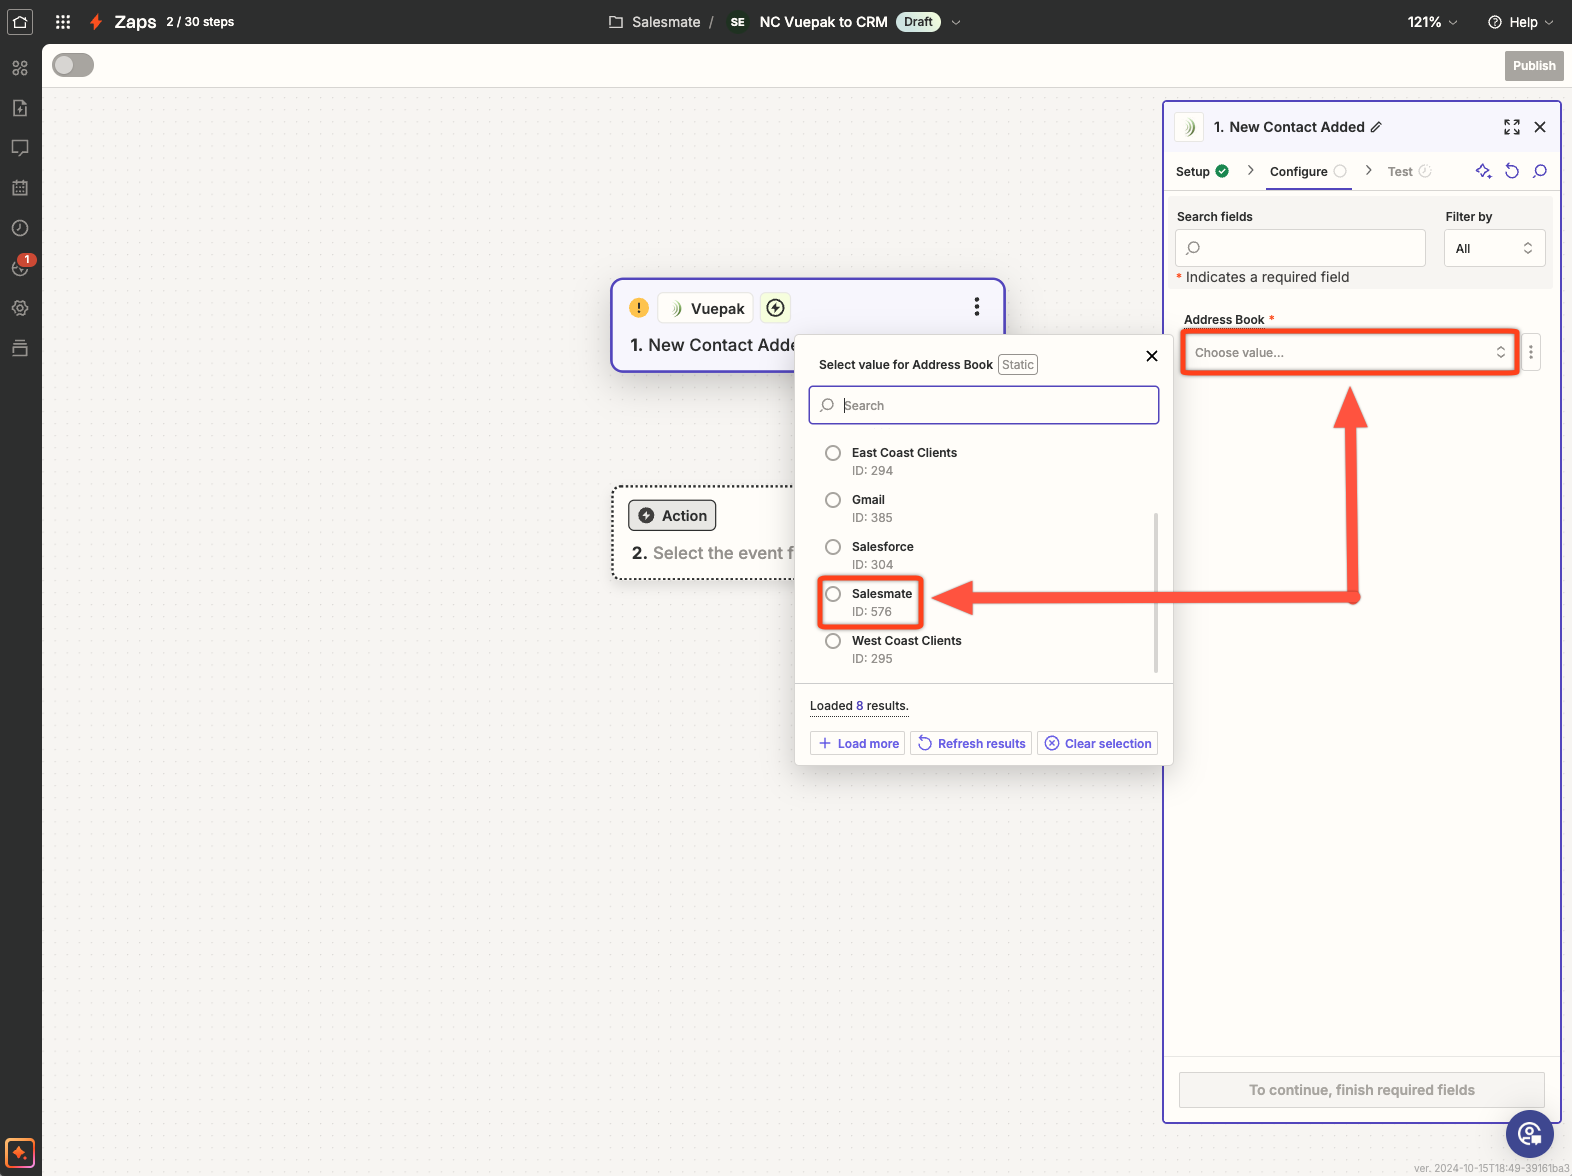Expand Zap name options chevron
This screenshot has height=1176, width=1572.
point(955,22)
